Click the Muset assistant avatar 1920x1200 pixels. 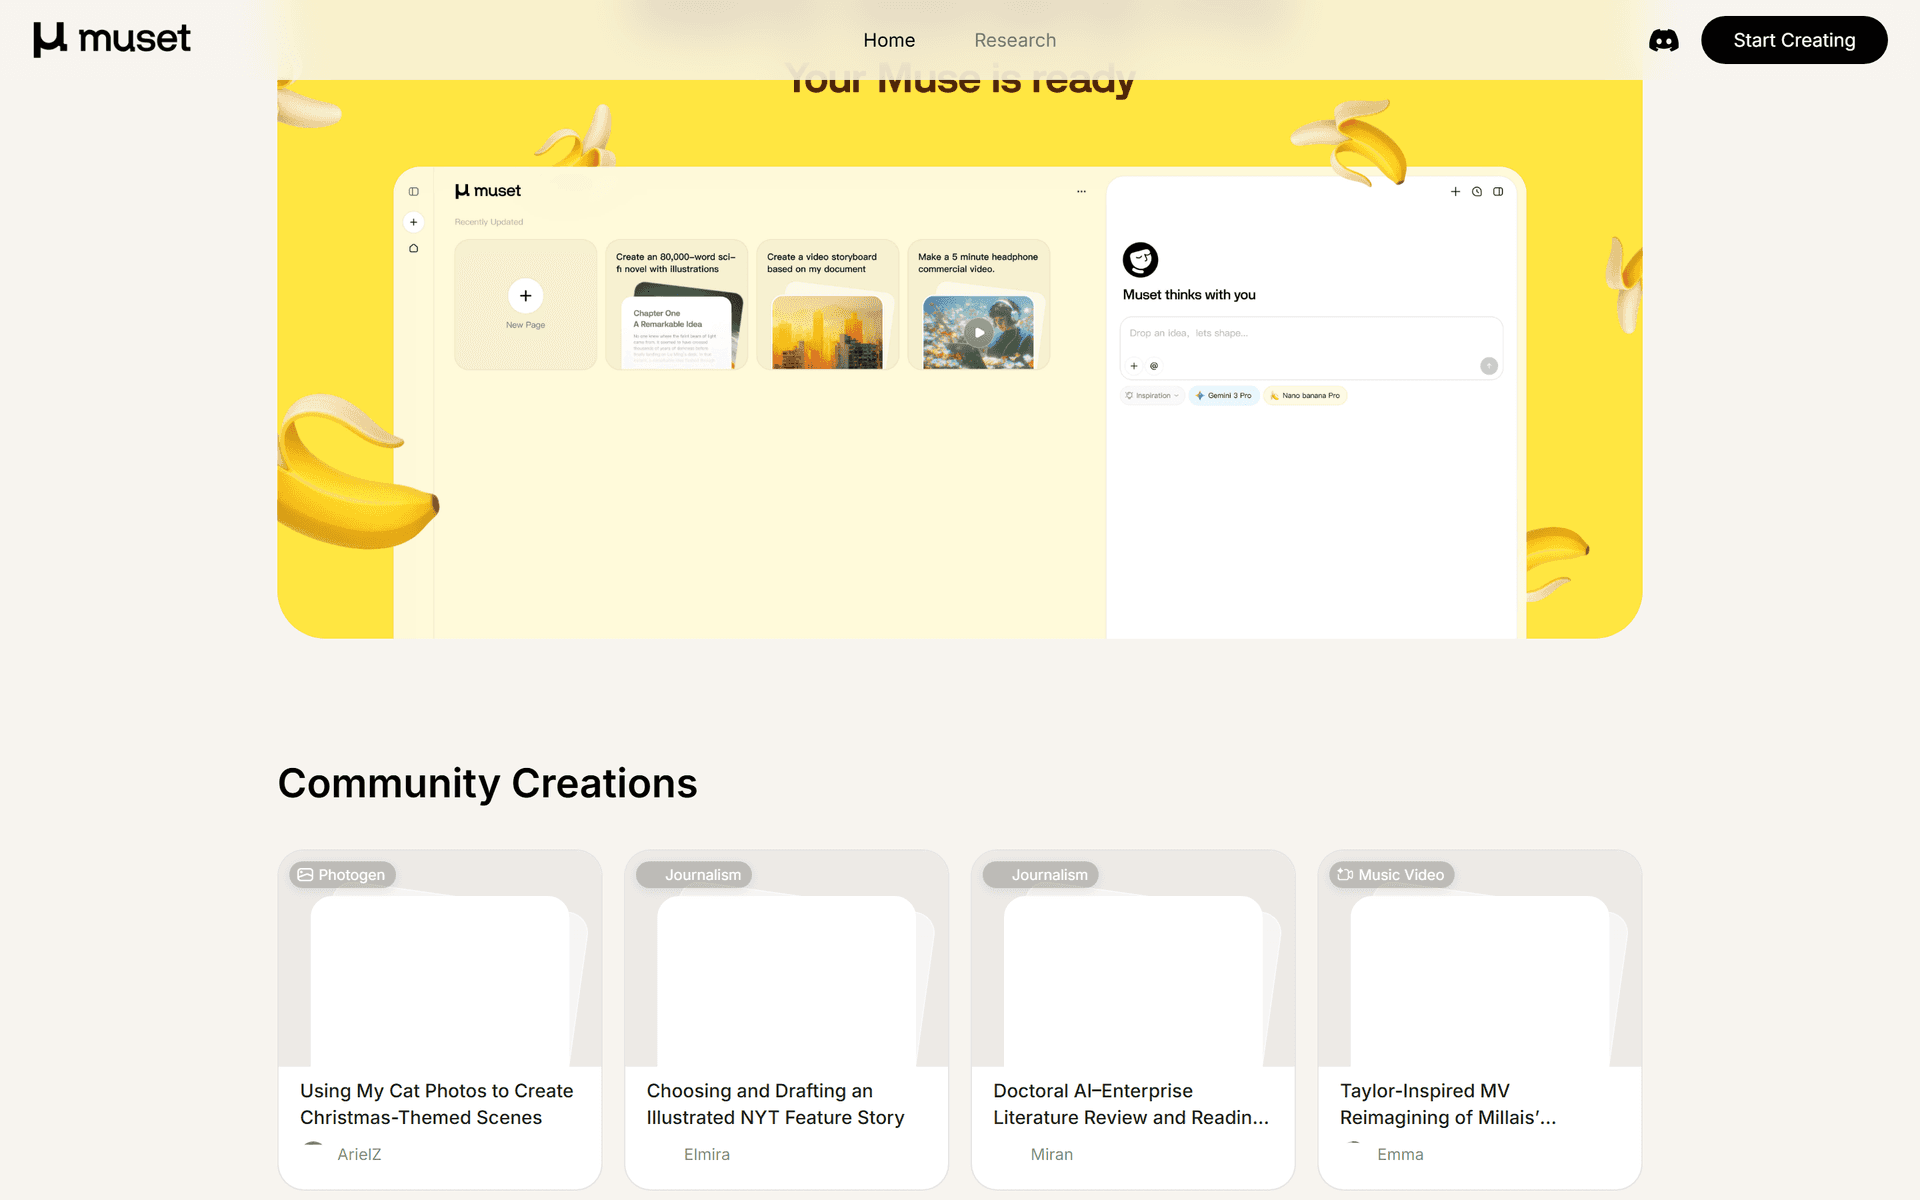pyautogui.click(x=1140, y=260)
